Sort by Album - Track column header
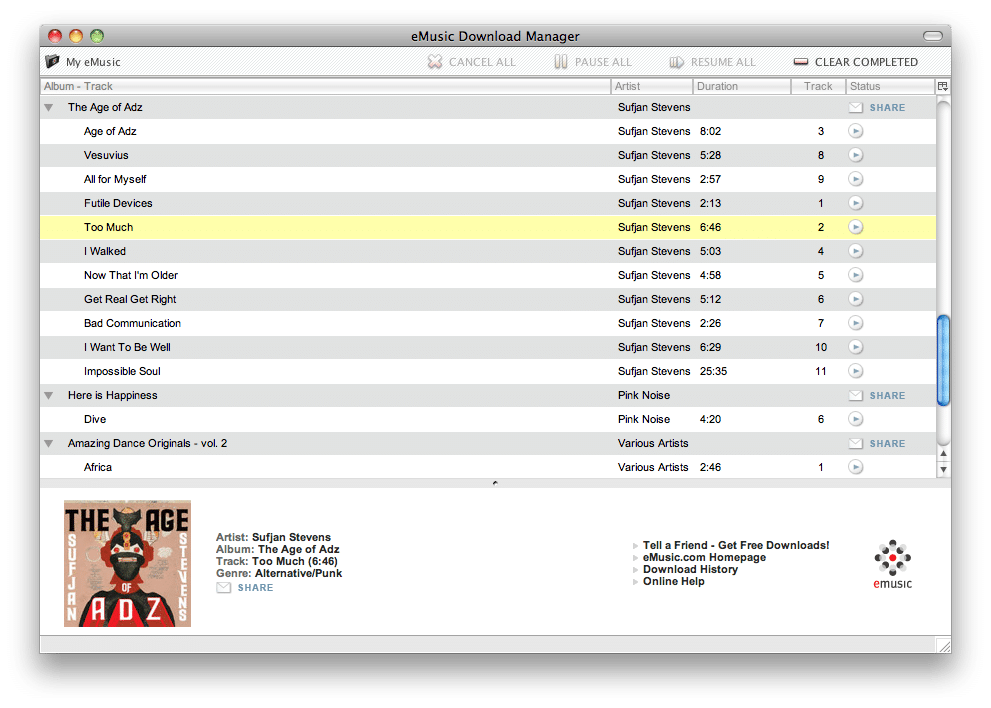 325,86
